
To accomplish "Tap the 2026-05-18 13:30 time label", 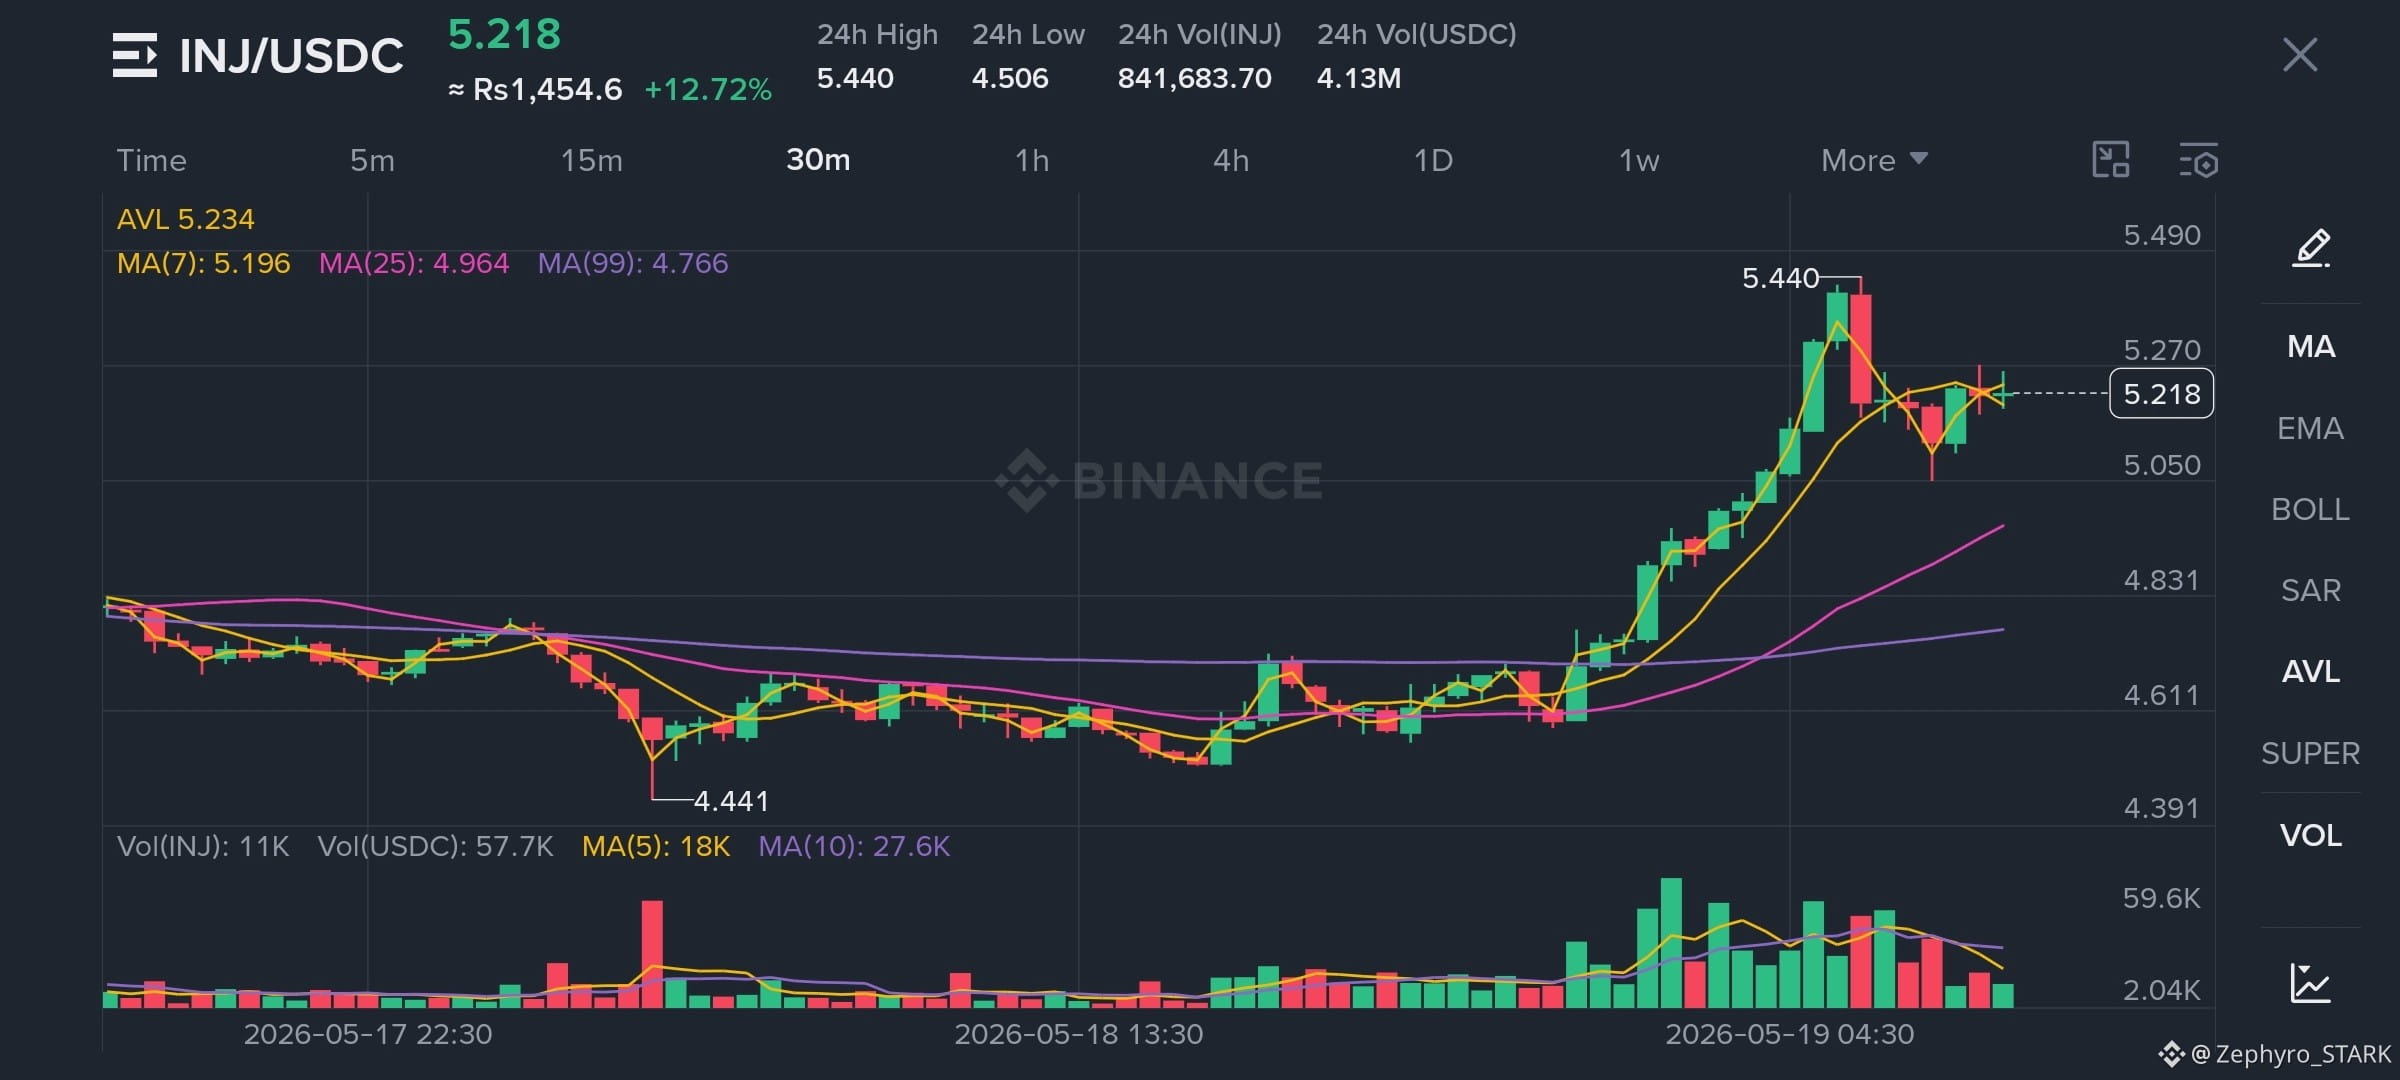I will click(1078, 1034).
